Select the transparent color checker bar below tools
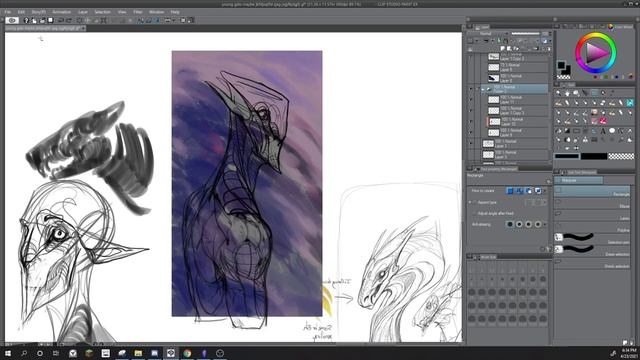This screenshot has height=360, width=640. [x=621, y=156]
